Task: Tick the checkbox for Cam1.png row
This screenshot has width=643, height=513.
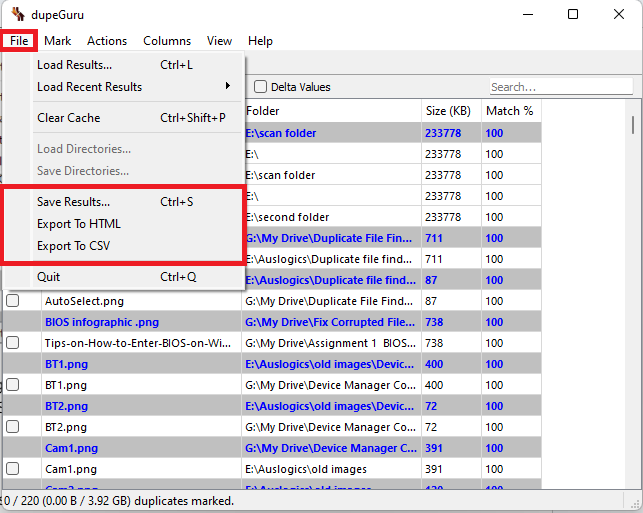Action: [x=13, y=468]
